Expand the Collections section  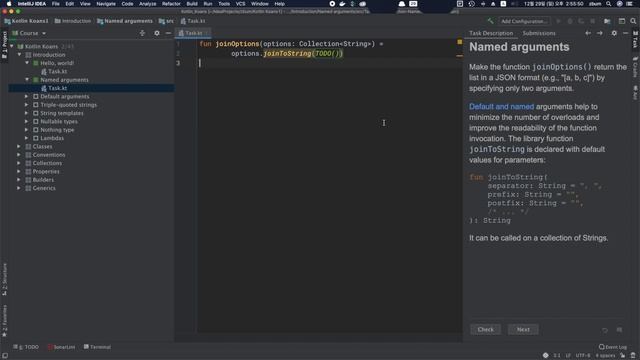tap(19, 163)
